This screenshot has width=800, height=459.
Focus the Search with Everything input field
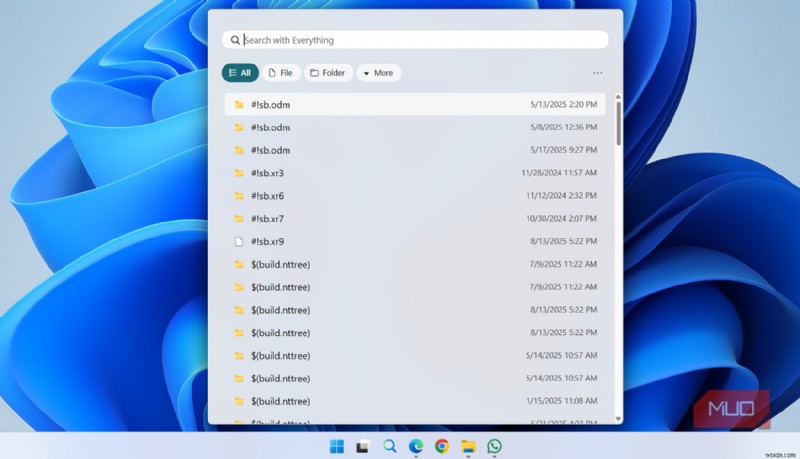click(415, 40)
